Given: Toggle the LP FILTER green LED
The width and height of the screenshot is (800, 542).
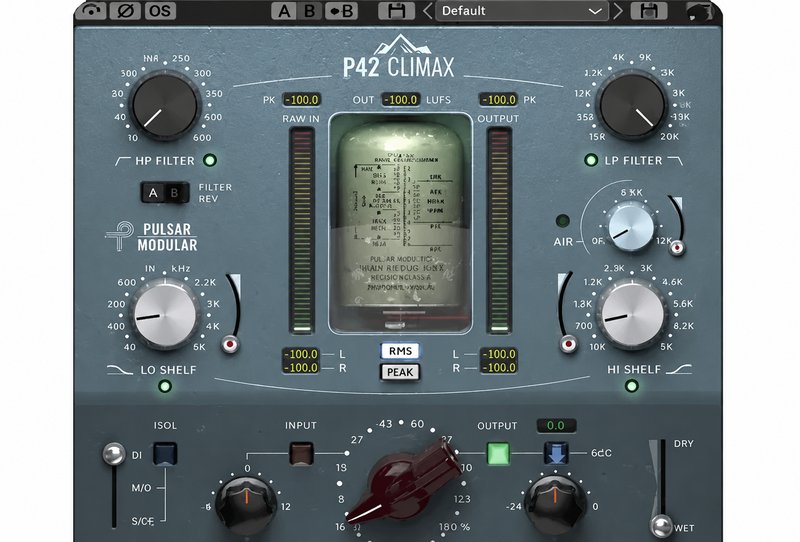Looking at the screenshot, I should [x=591, y=160].
